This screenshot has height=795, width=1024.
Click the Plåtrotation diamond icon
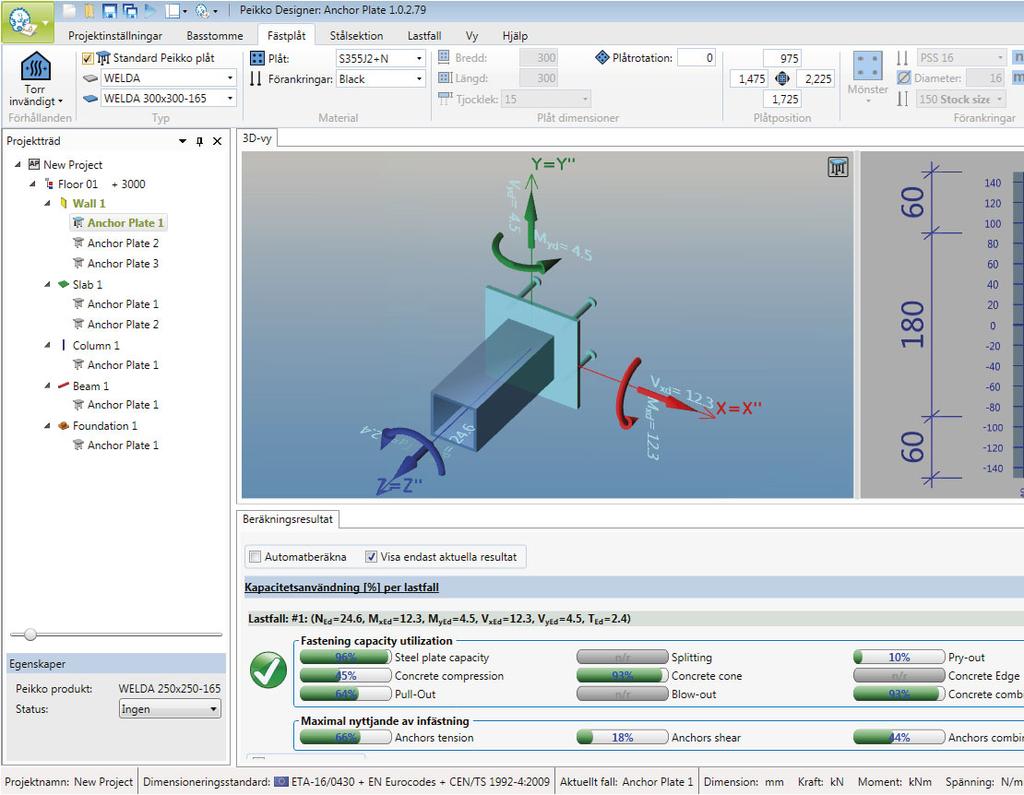click(x=602, y=57)
